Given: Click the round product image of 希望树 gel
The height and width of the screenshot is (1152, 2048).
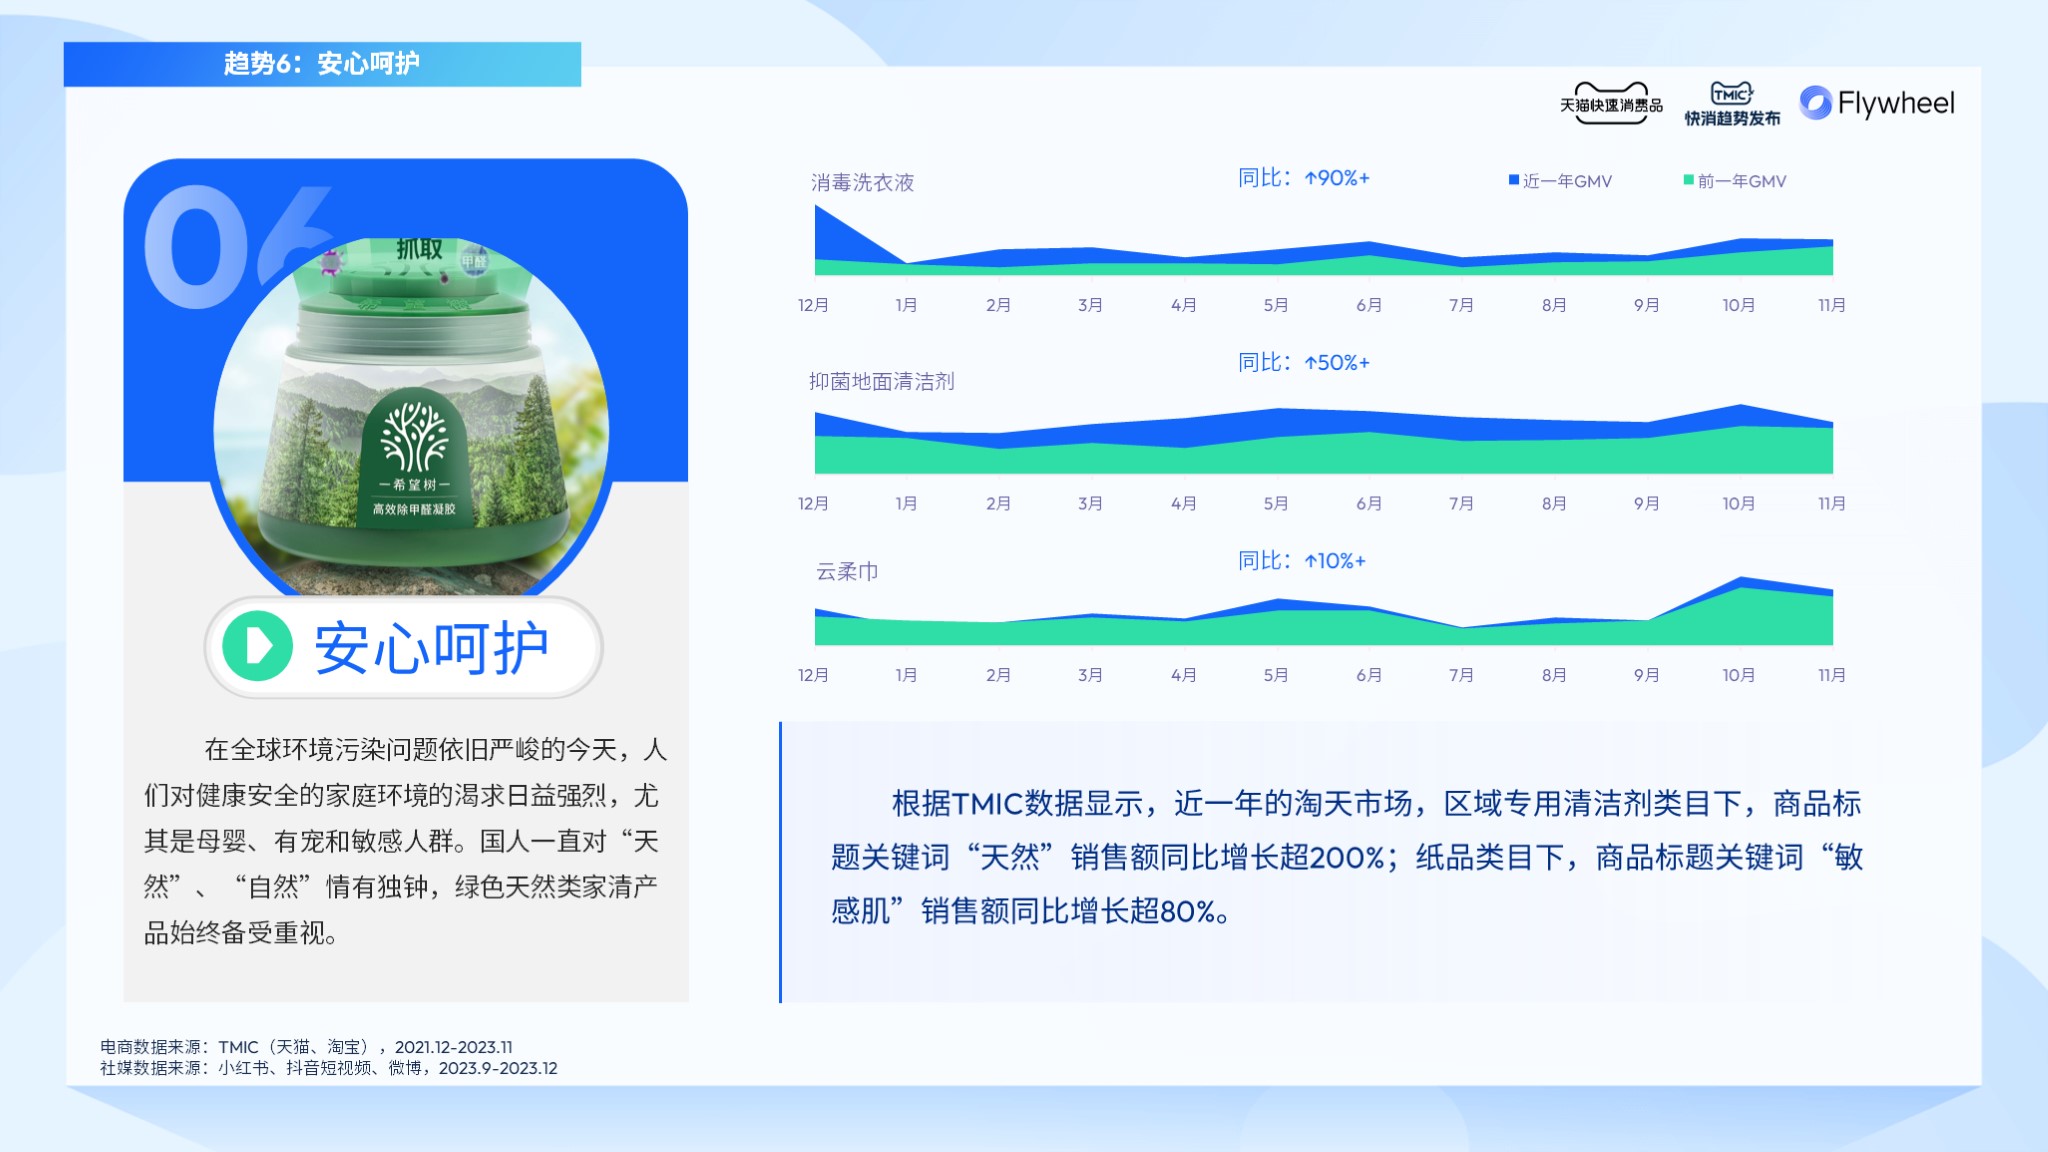Looking at the screenshot, I should click(411, 415).
